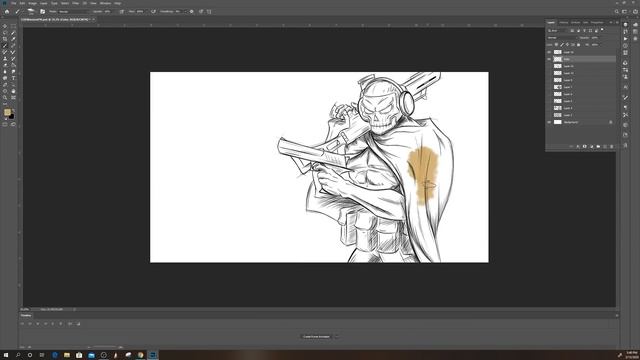Click the zoom percentage field in status bar

click(24, 309)
